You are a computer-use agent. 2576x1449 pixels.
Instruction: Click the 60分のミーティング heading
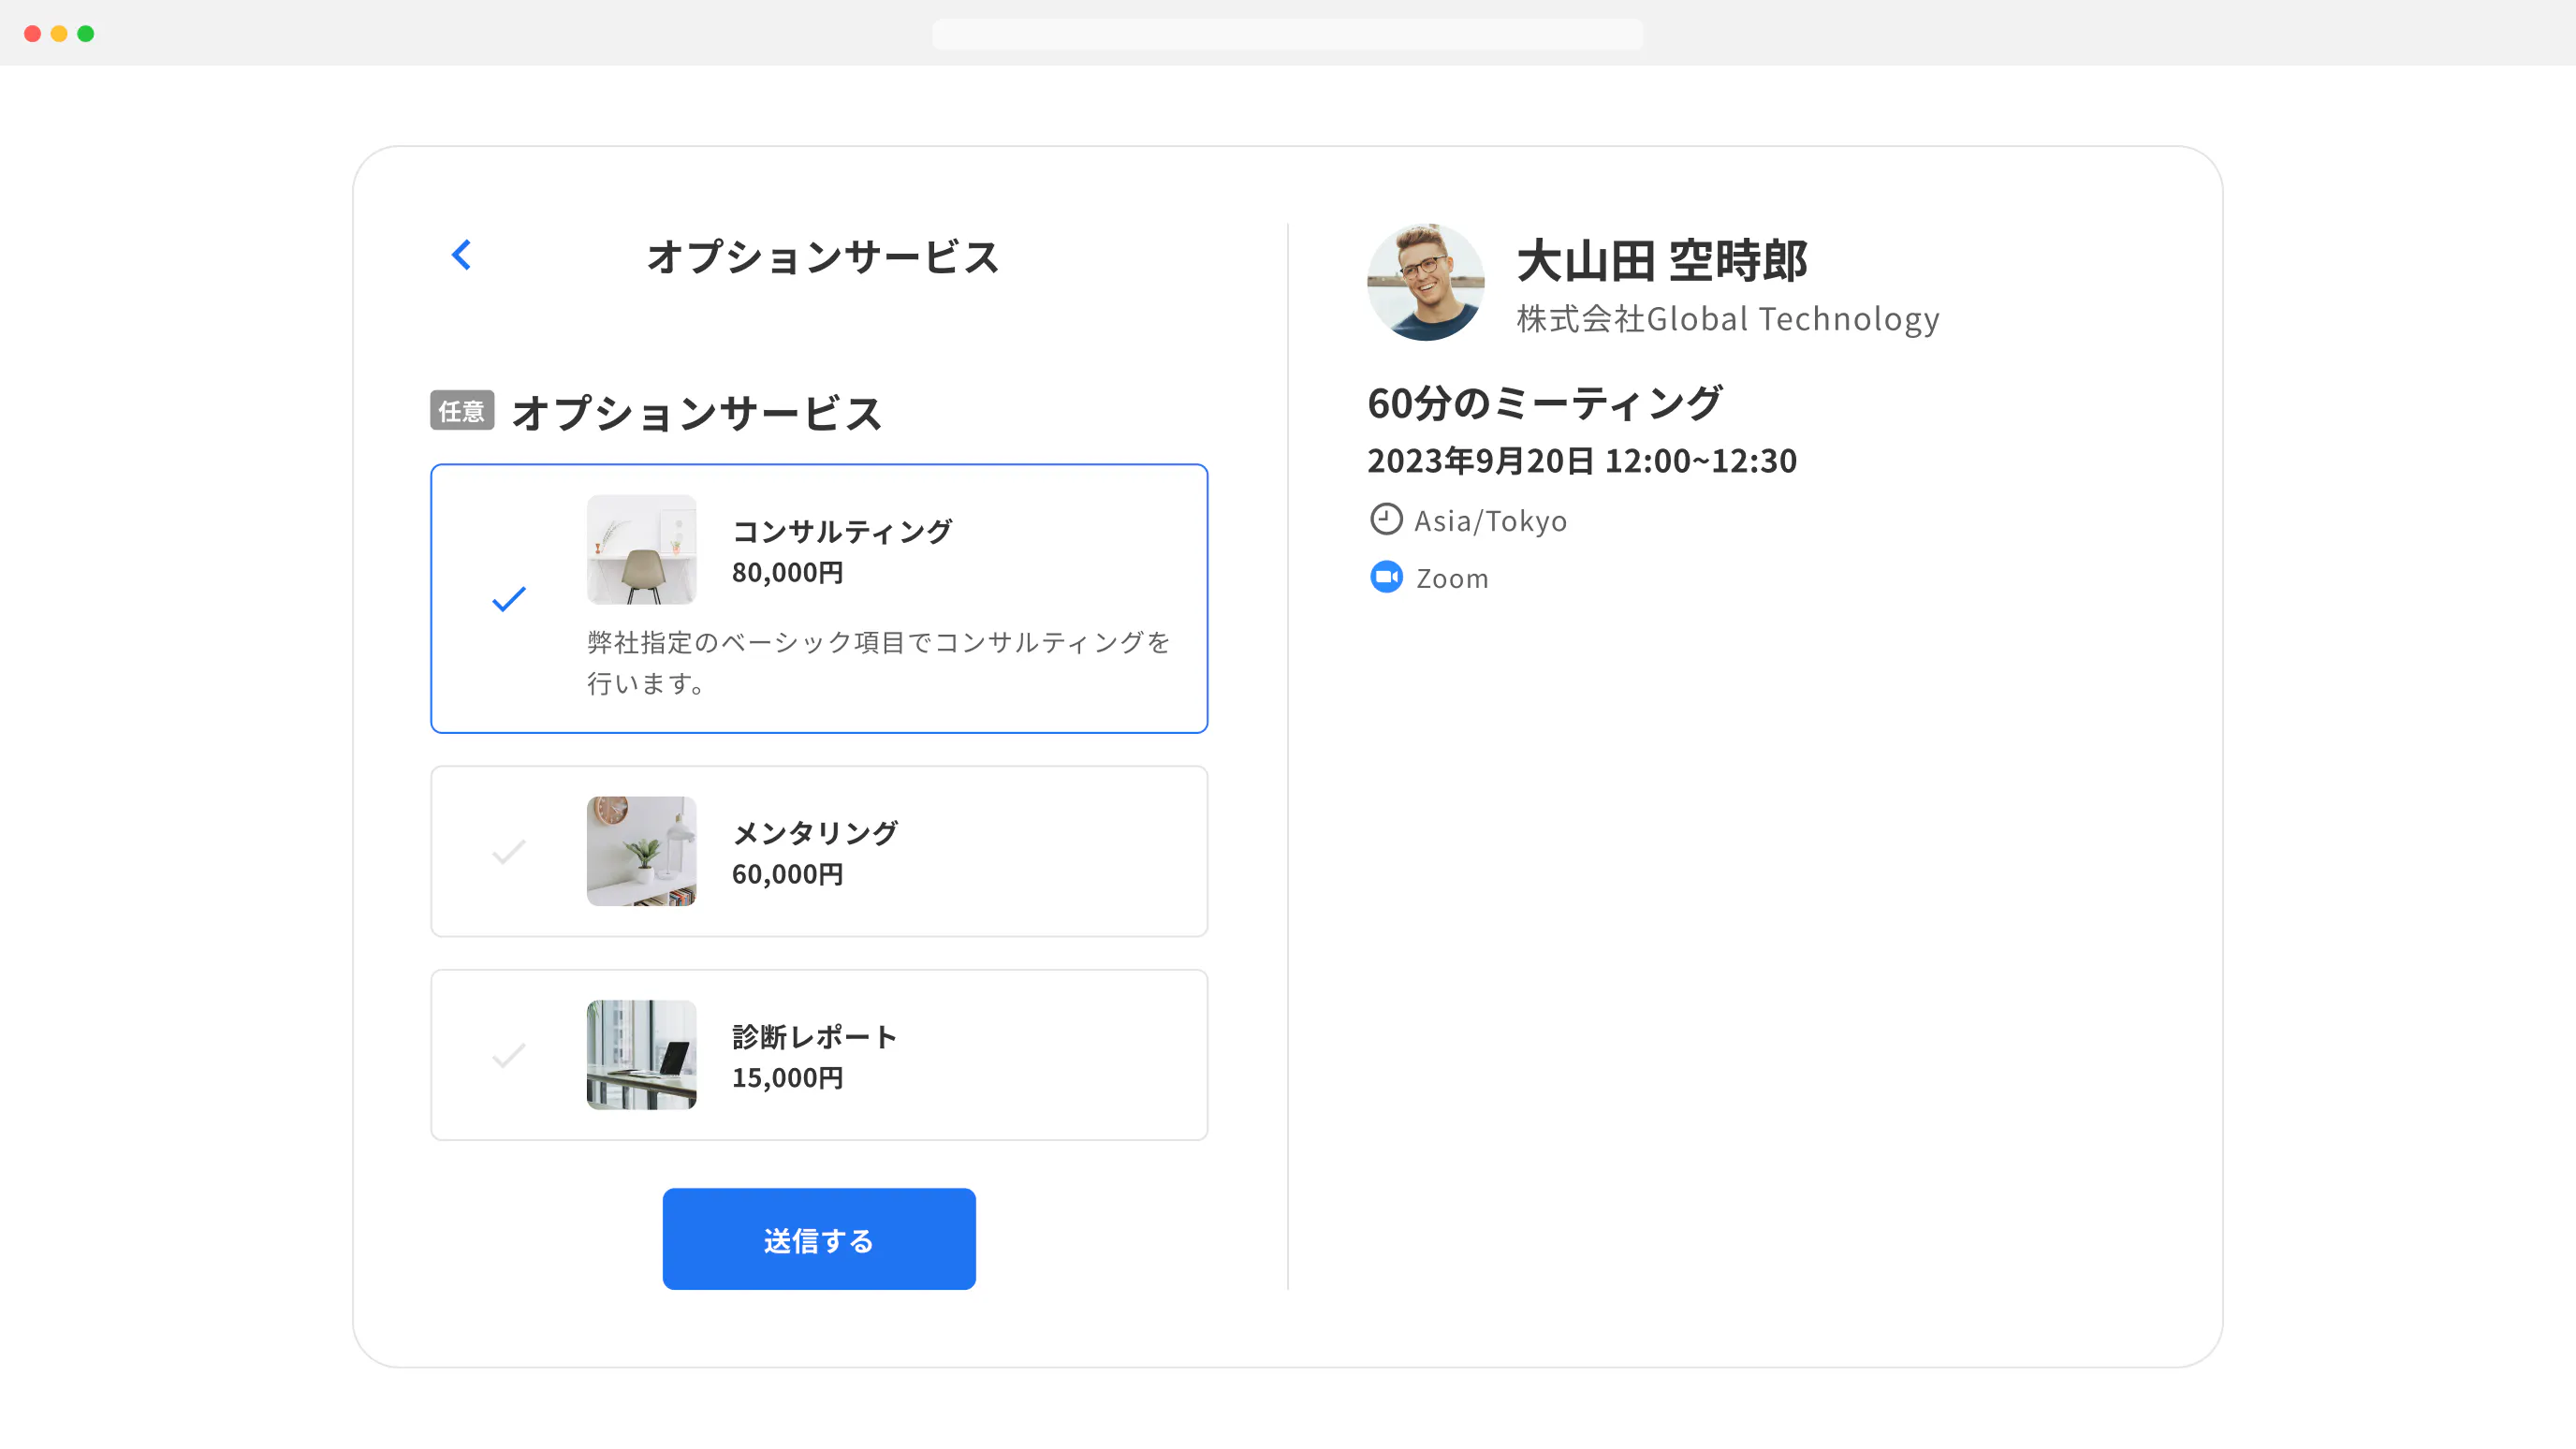coord(1545,402)
